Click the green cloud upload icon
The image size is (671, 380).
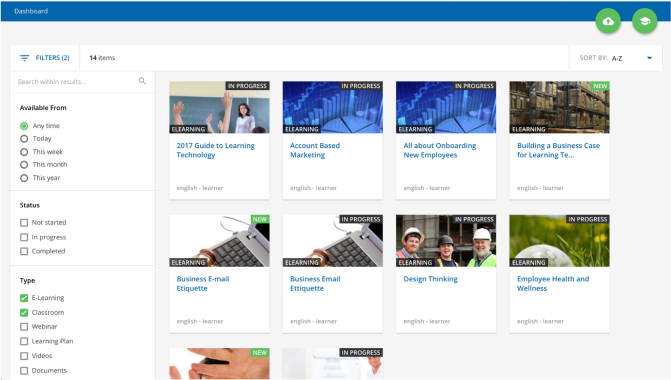click(x=608, y=21)
